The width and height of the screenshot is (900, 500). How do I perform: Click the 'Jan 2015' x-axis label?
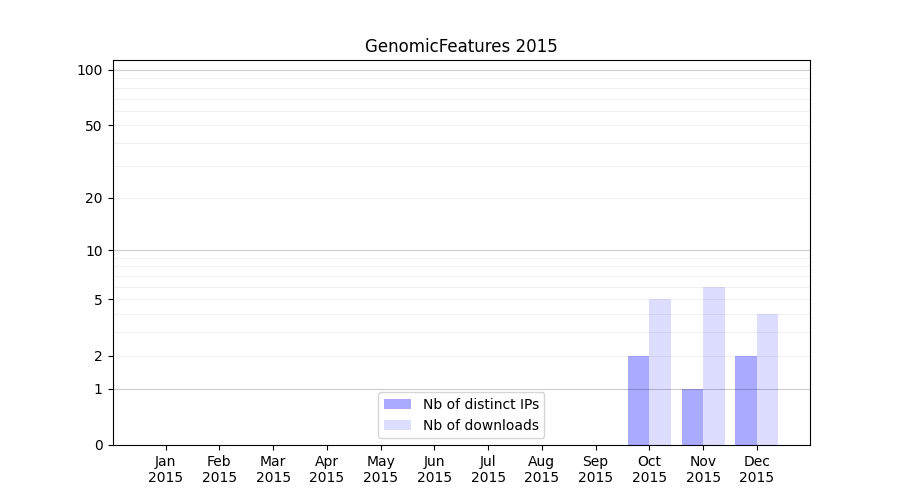[166, 469]
